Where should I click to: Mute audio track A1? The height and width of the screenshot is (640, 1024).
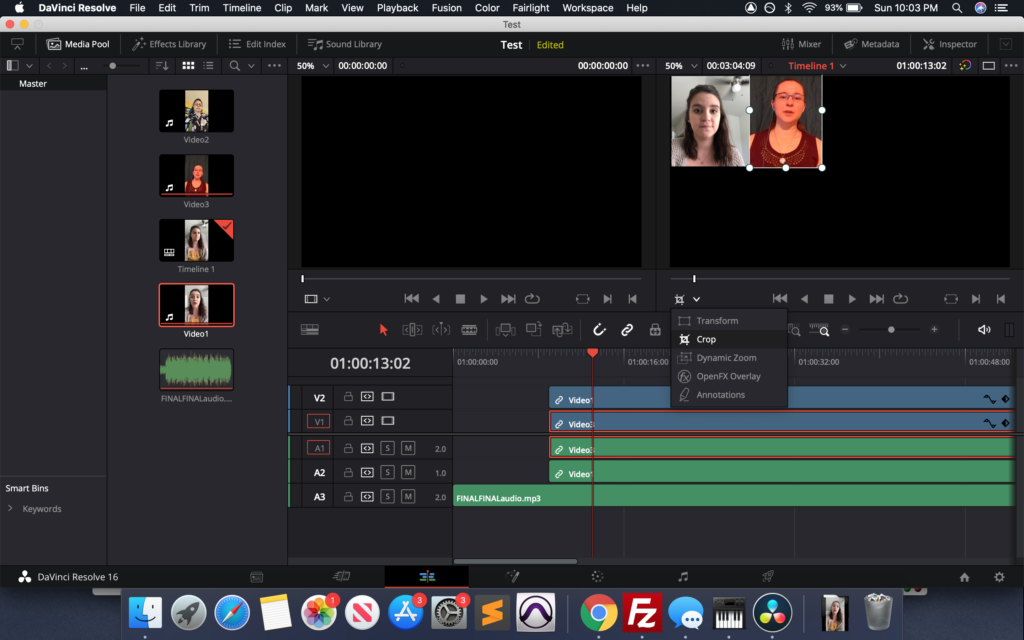[408, 448]
